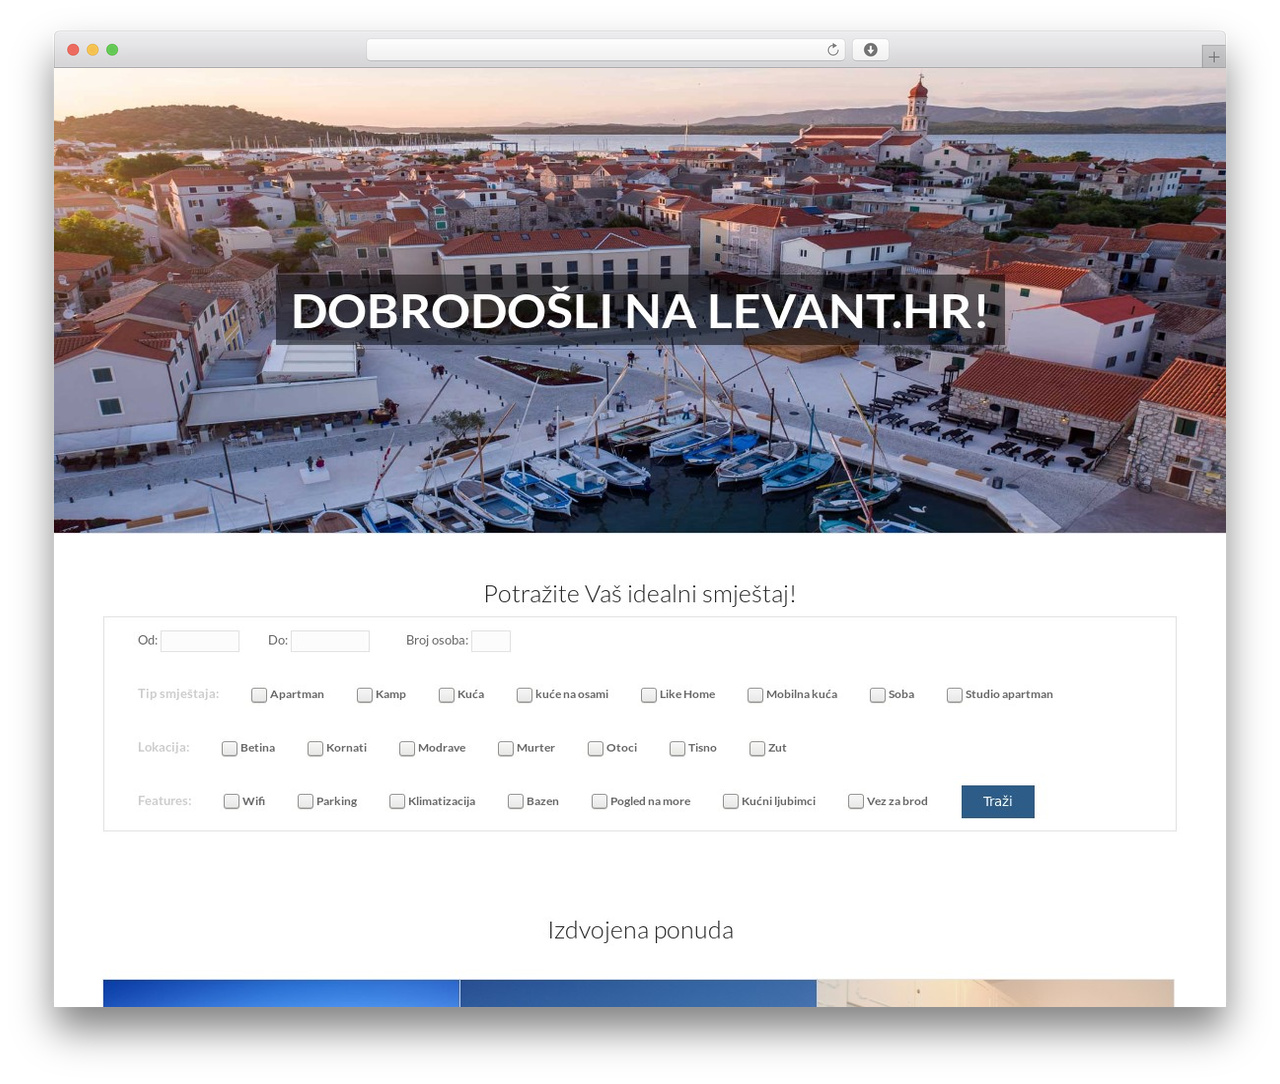The width and height of the screenshot is (1280, 1084).
Task: Click the Do date field
Action: (330, 641)
